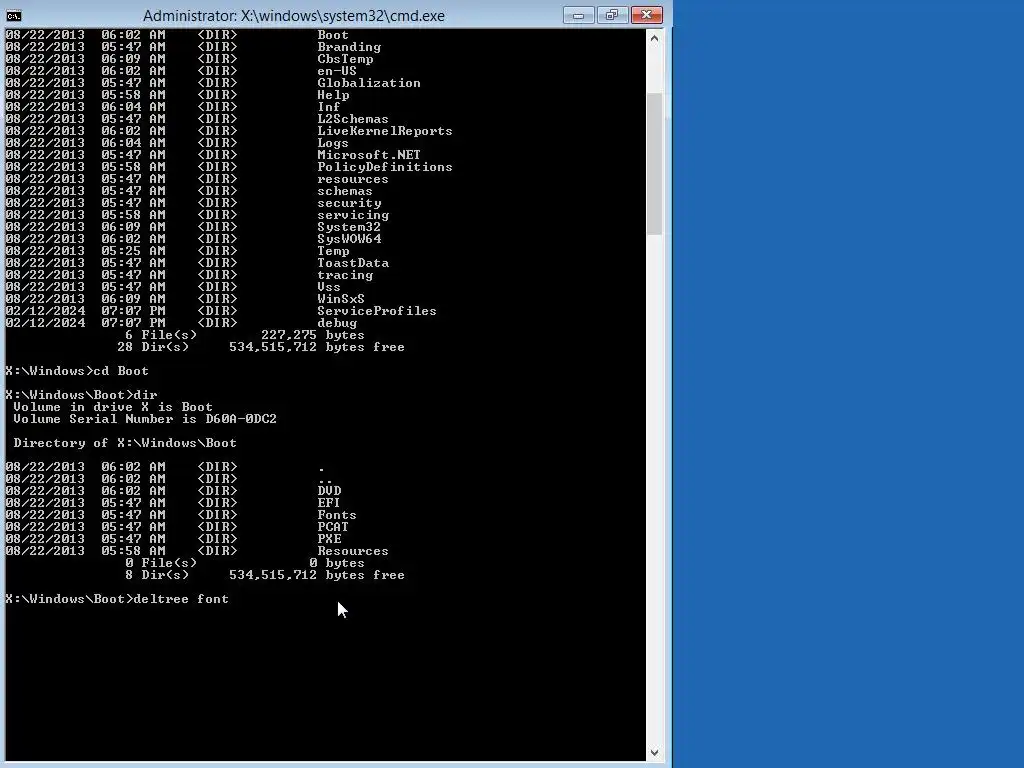Click the scrollbar down arrow
This screenshot has width=1024, height=768.
pyautogui.click(x=654, y=753)
